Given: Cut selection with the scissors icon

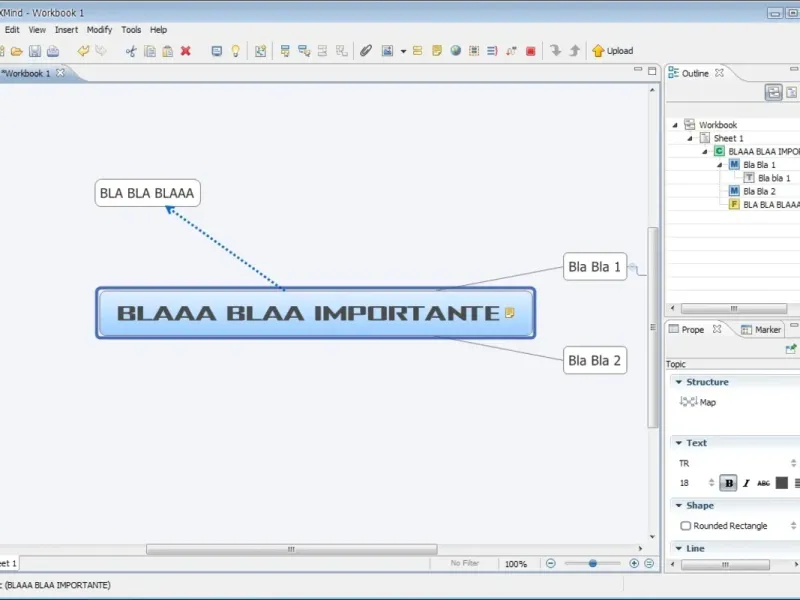Looking at the screenshot, I should click(131, 51).
